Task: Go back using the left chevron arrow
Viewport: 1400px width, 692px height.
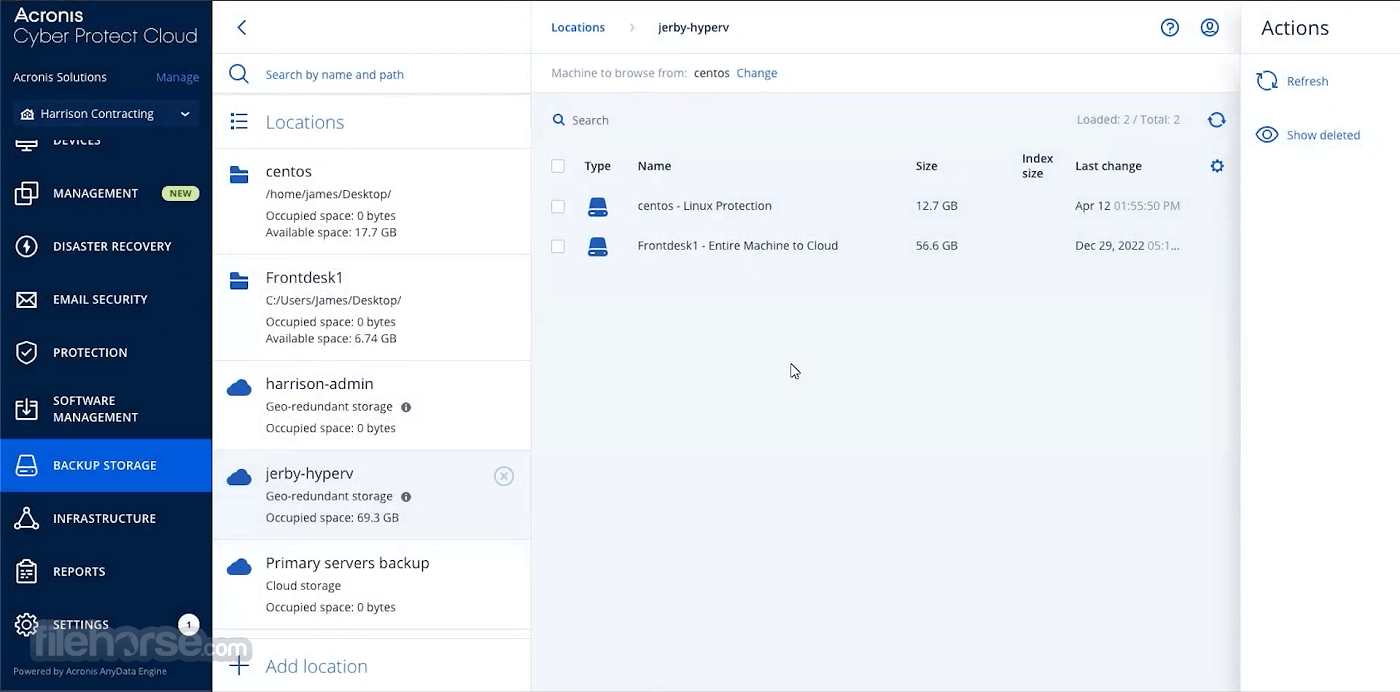Action: [x=241, y=28]
